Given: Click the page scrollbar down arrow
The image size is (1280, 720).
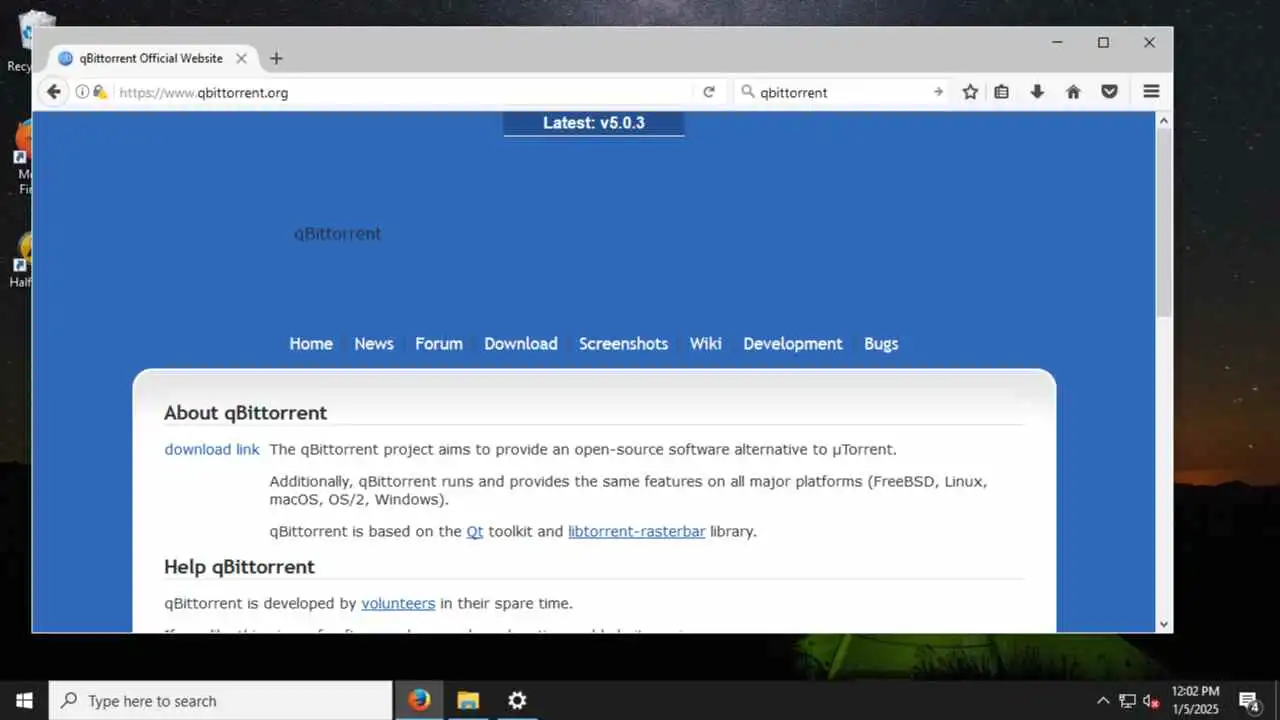Looking at the screenshot, I should point(1164,624).
